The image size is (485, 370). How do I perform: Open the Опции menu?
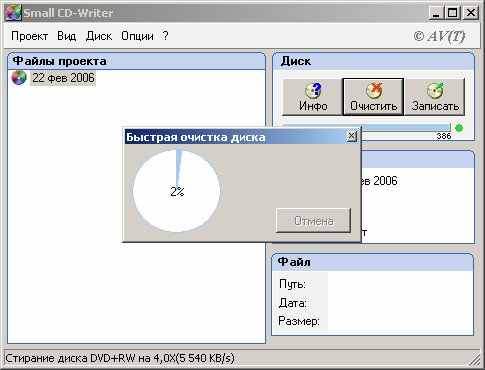pos(137,36)
